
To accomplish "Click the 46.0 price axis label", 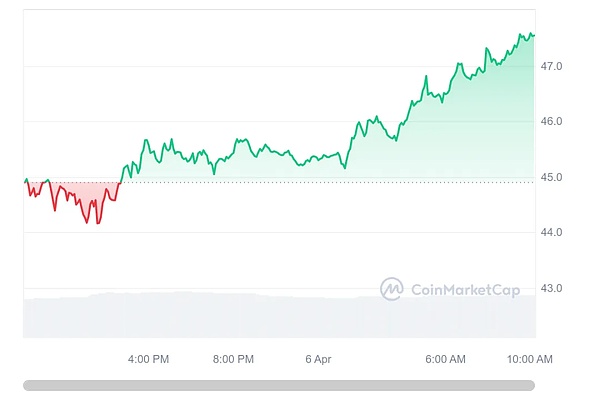I will [551, 122].
